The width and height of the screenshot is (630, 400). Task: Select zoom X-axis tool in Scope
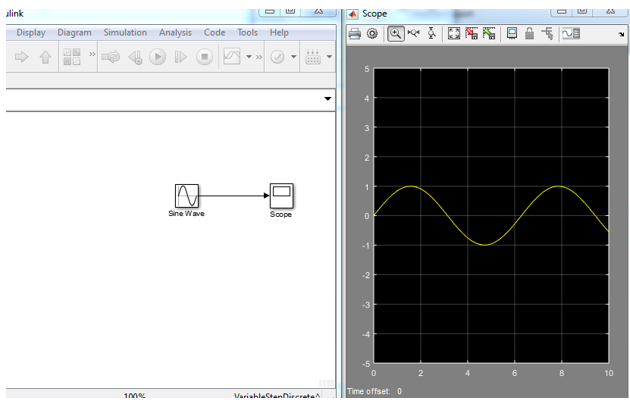(x=413, y=34)
